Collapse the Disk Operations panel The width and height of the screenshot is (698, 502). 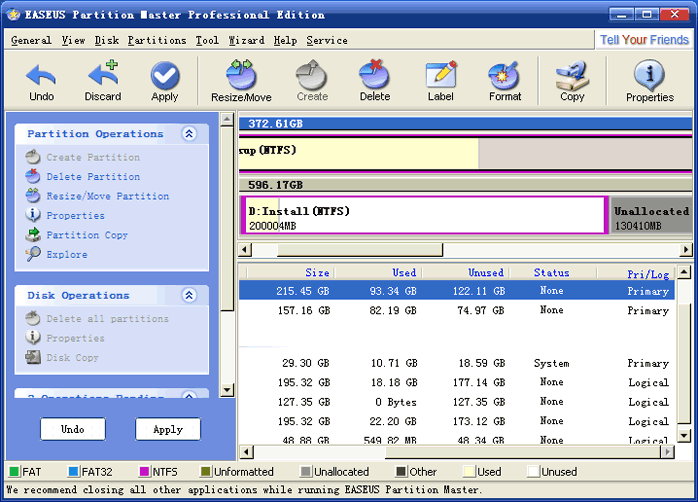[189, 295]
